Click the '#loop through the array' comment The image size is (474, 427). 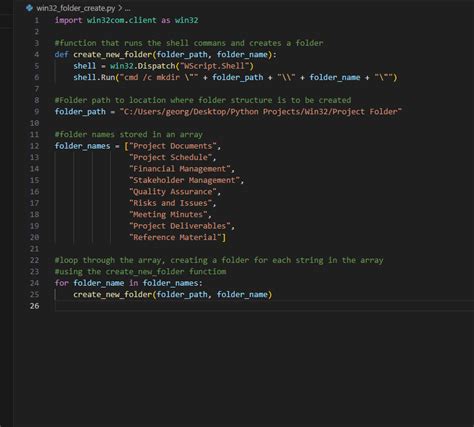click(219, 260)
